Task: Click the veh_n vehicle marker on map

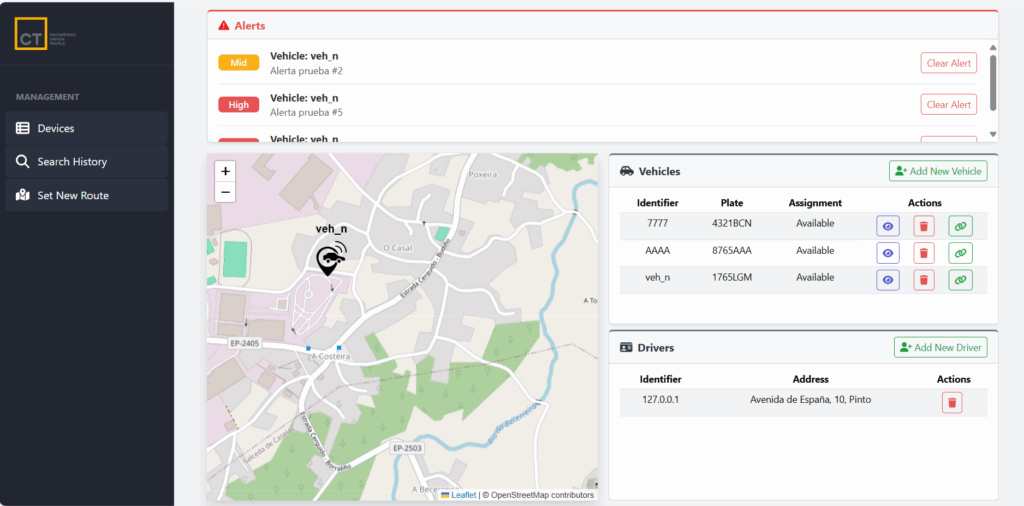Action: pos(331,260)
